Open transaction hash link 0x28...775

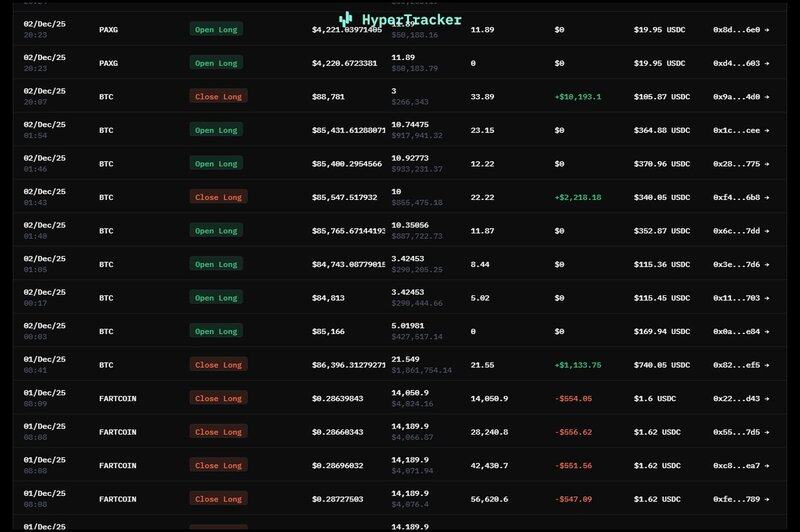click(736, 164)
